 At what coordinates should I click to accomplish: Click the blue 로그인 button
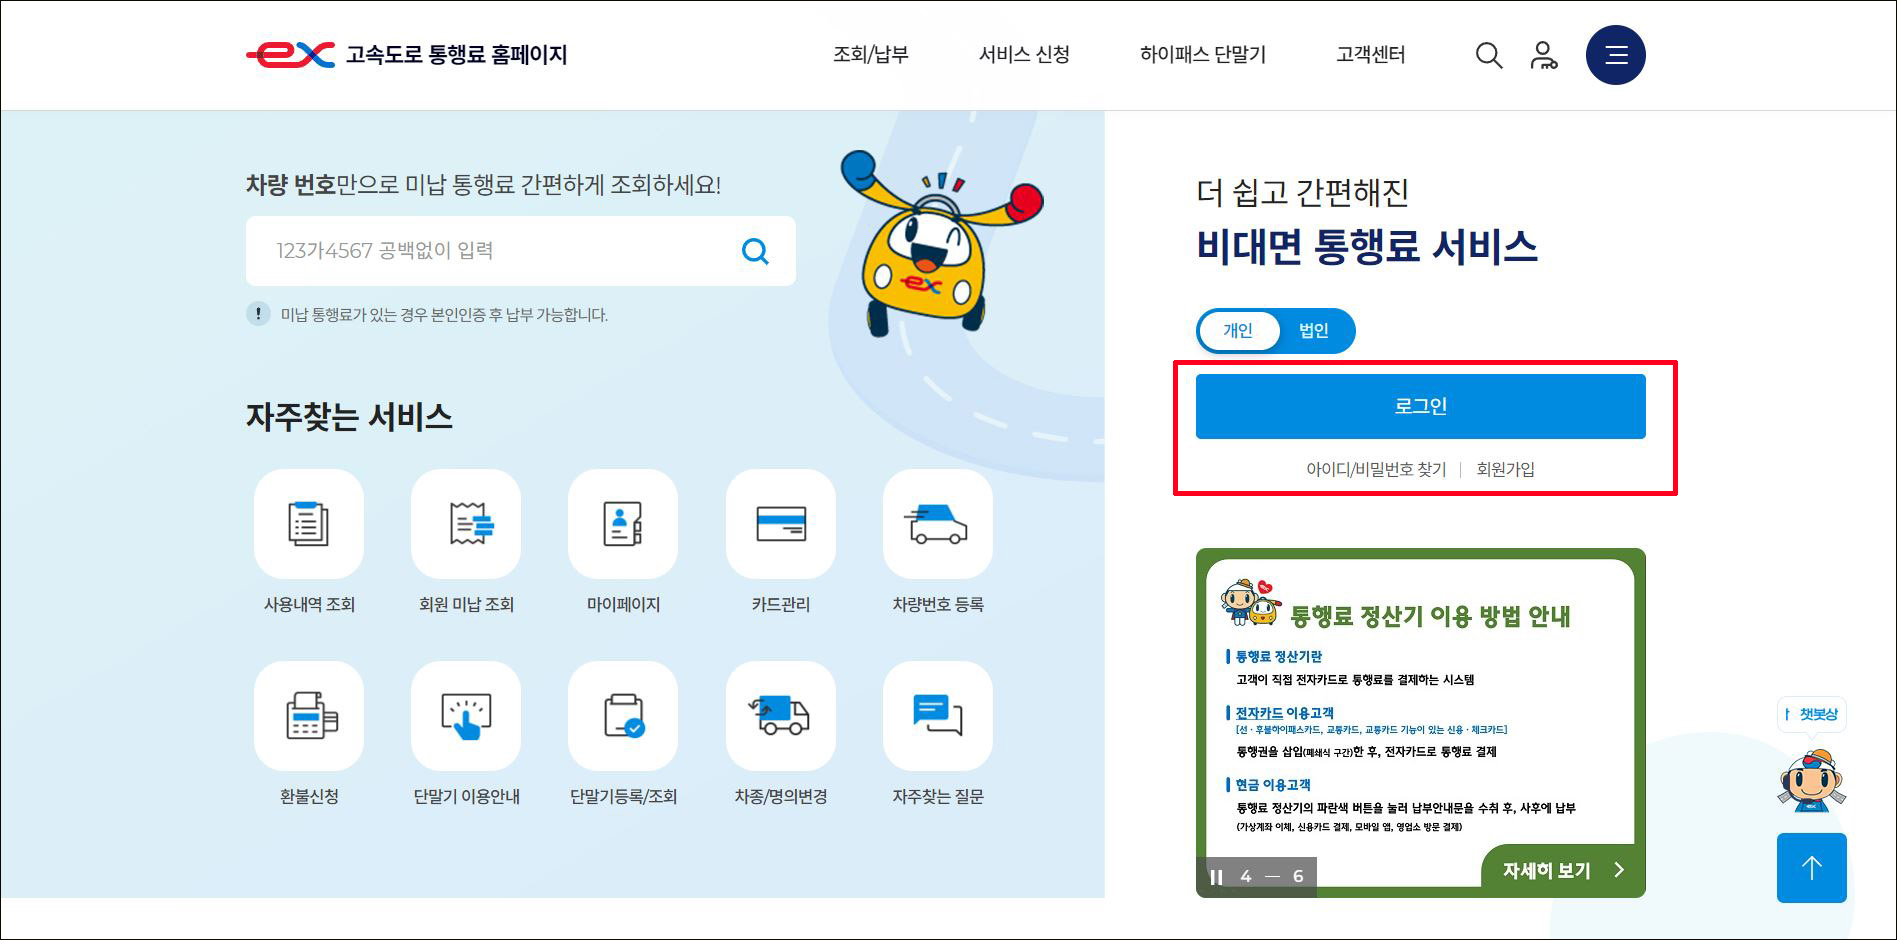pos(1421,406)
